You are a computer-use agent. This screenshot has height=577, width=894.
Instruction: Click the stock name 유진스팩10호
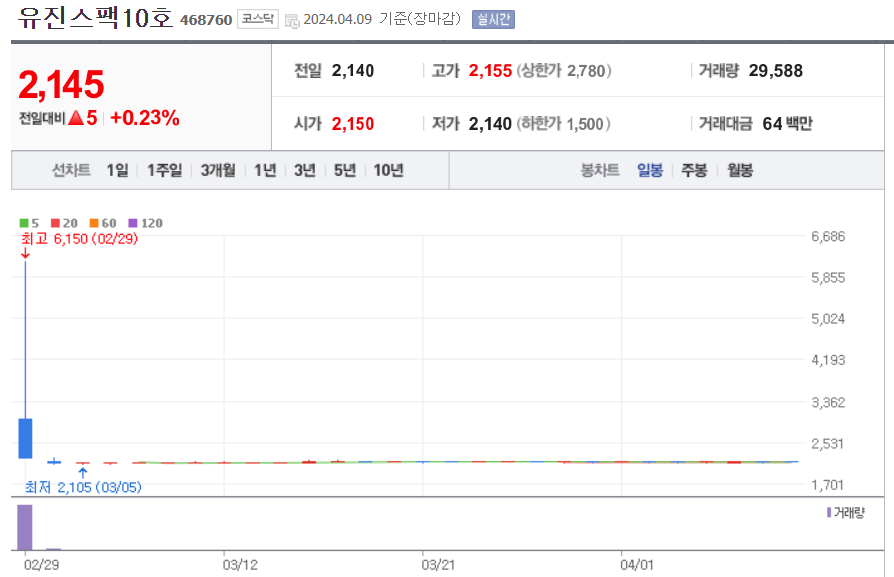tap(95, 18)
